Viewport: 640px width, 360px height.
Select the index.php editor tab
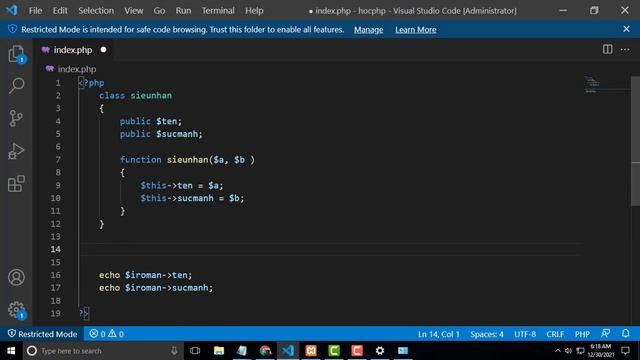click(73, 50)
